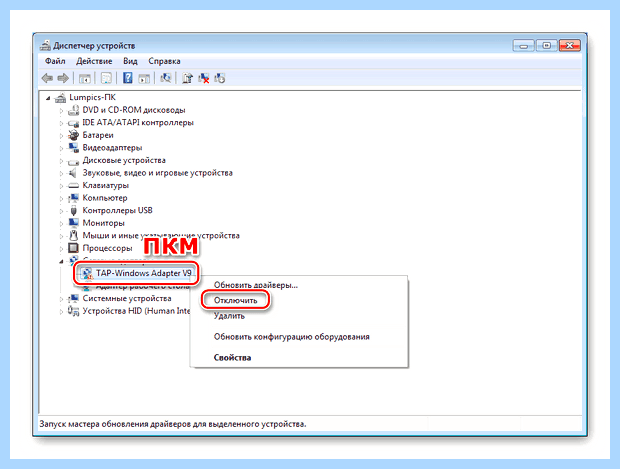
Task: Expand the Процессоры node
Action: coord(61,249)
